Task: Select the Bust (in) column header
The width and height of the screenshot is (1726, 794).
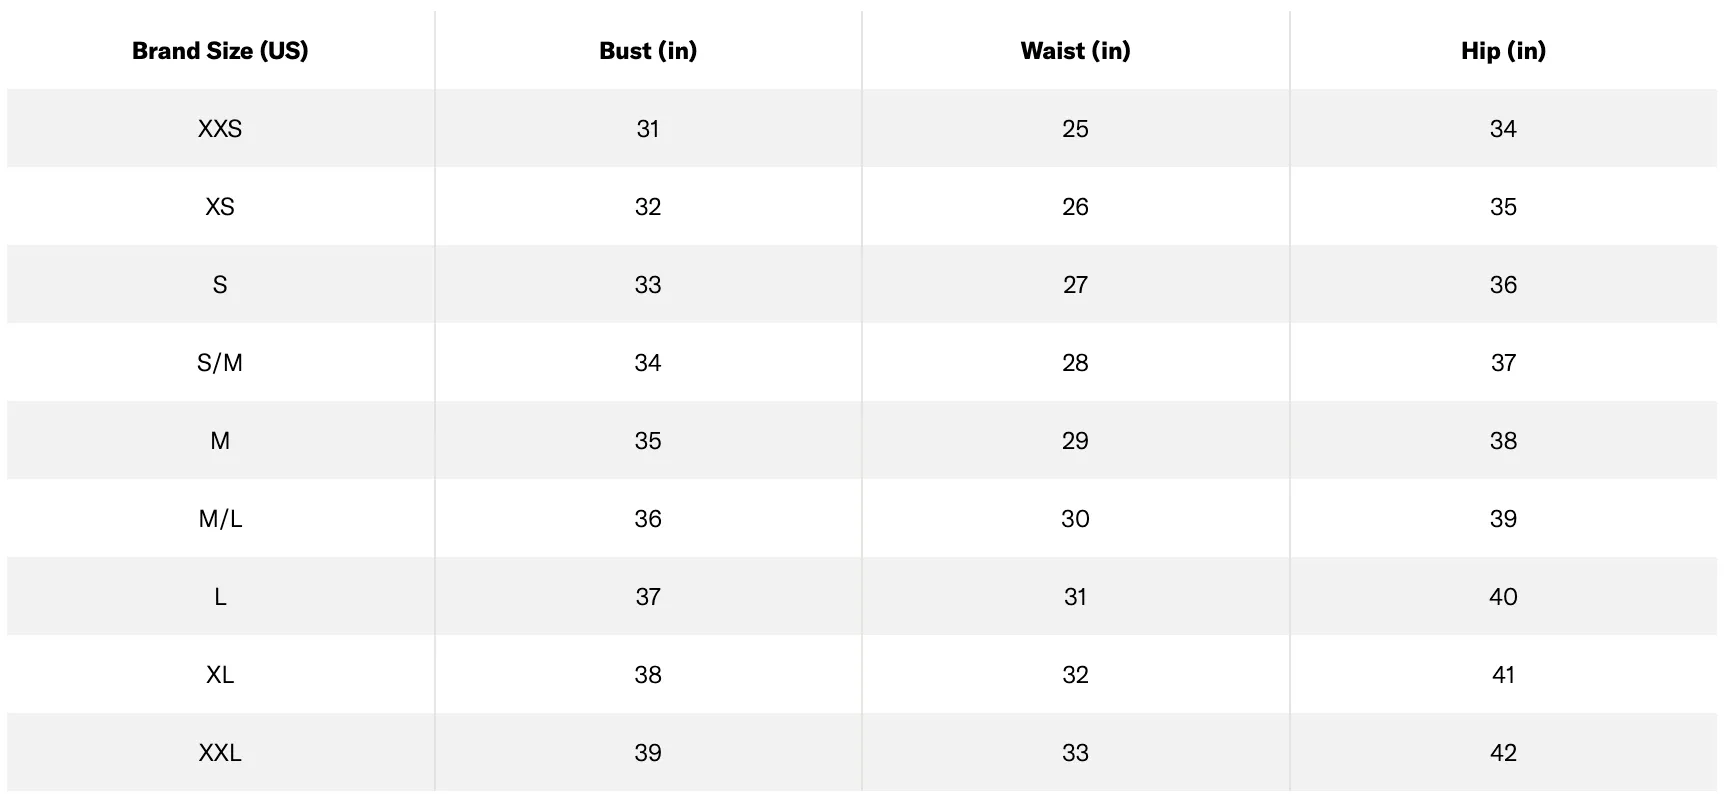Action: [x=648, y=51]
